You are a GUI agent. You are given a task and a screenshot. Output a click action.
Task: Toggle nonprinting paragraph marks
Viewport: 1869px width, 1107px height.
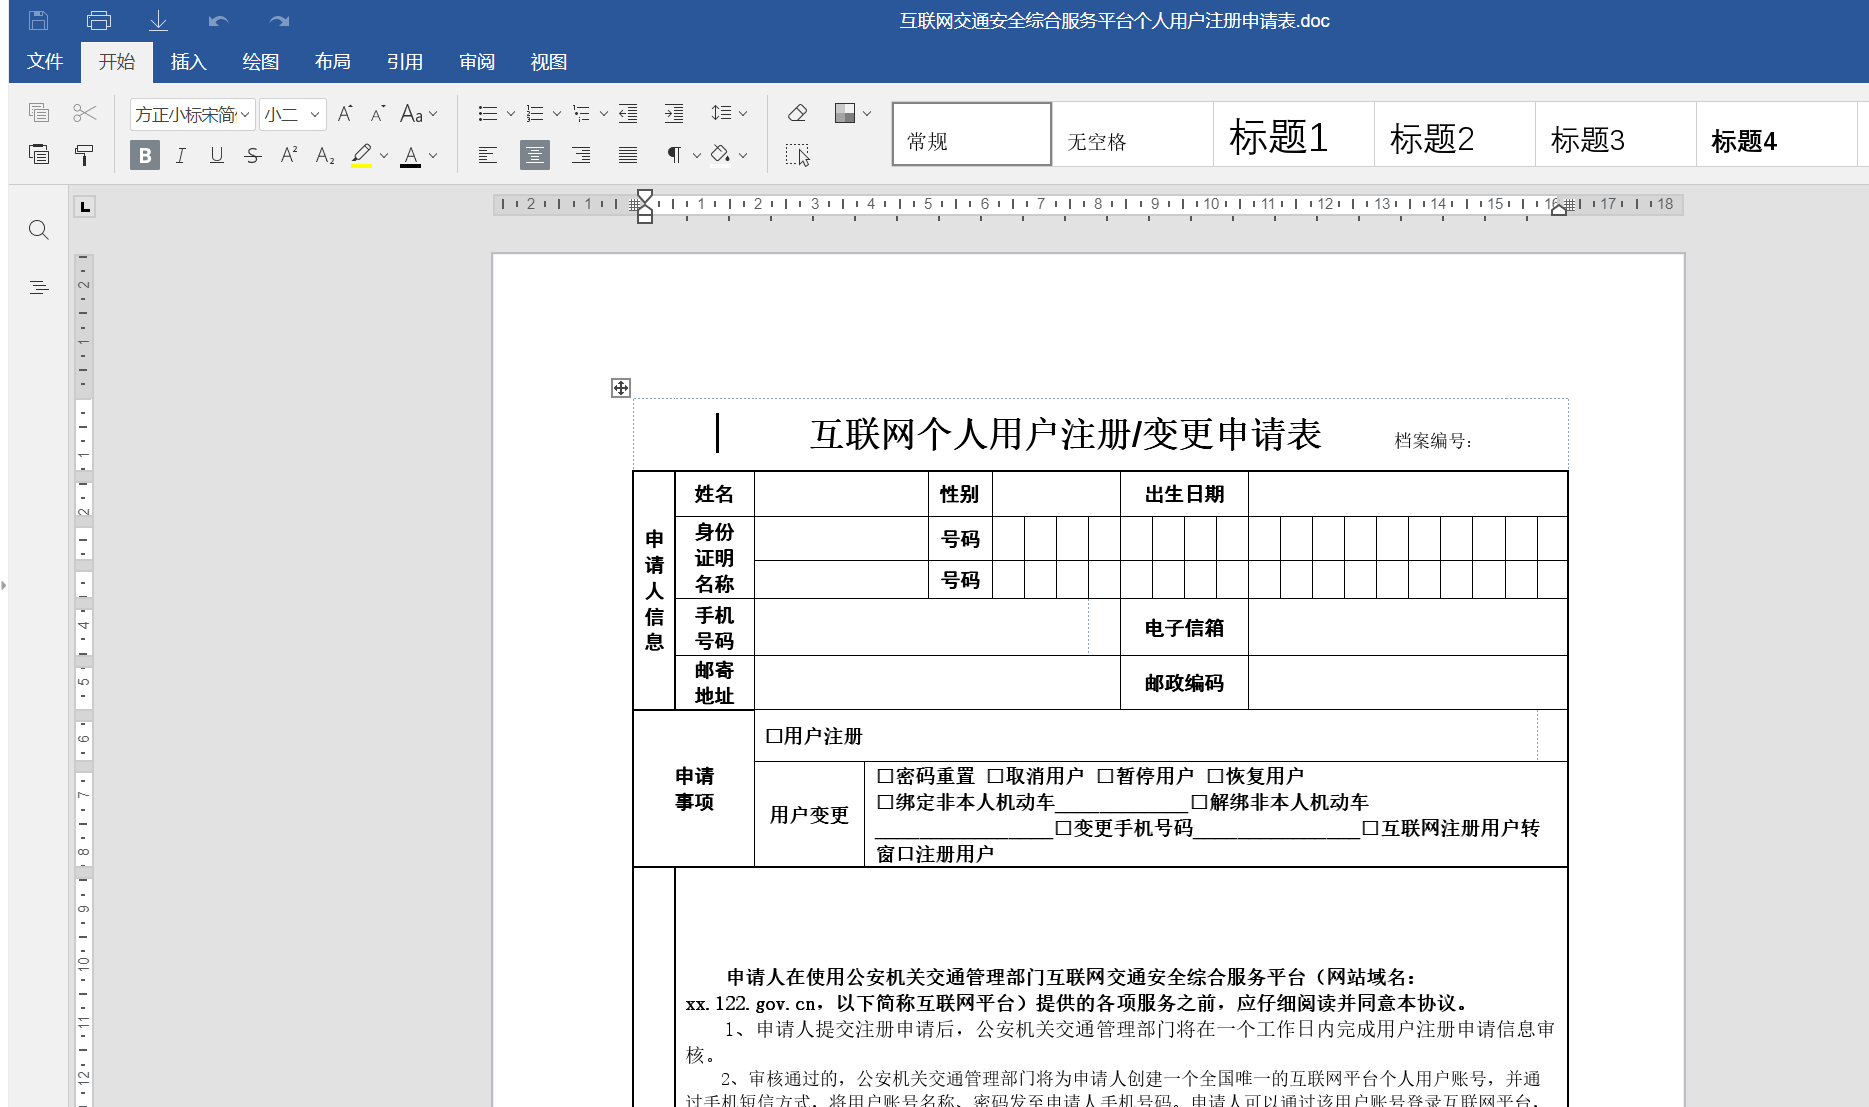(x=674, y=155)
